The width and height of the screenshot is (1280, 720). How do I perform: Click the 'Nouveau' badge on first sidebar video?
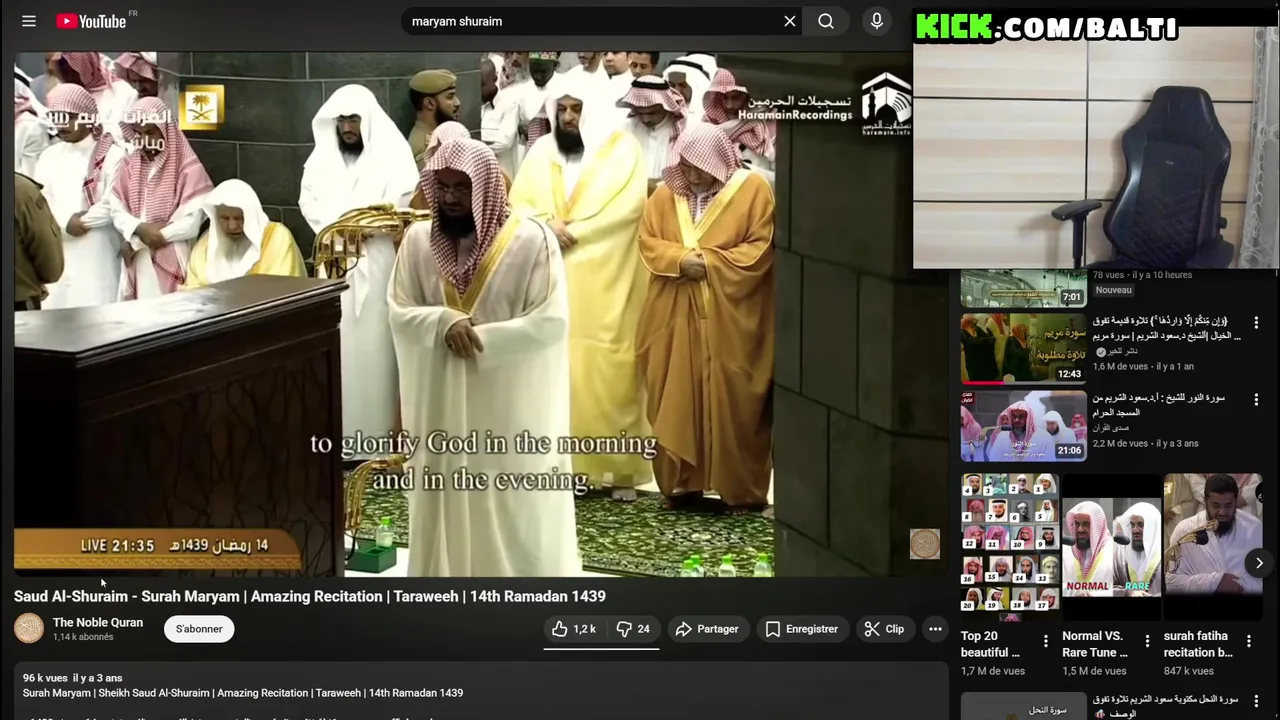1113,290
